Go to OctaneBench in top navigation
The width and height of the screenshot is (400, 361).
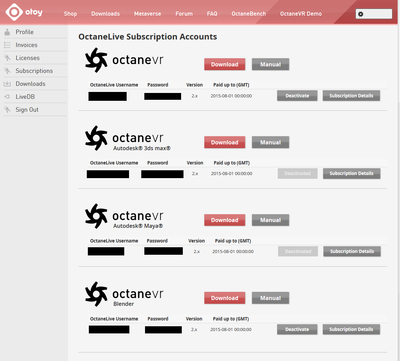click(x=249, y=14)
